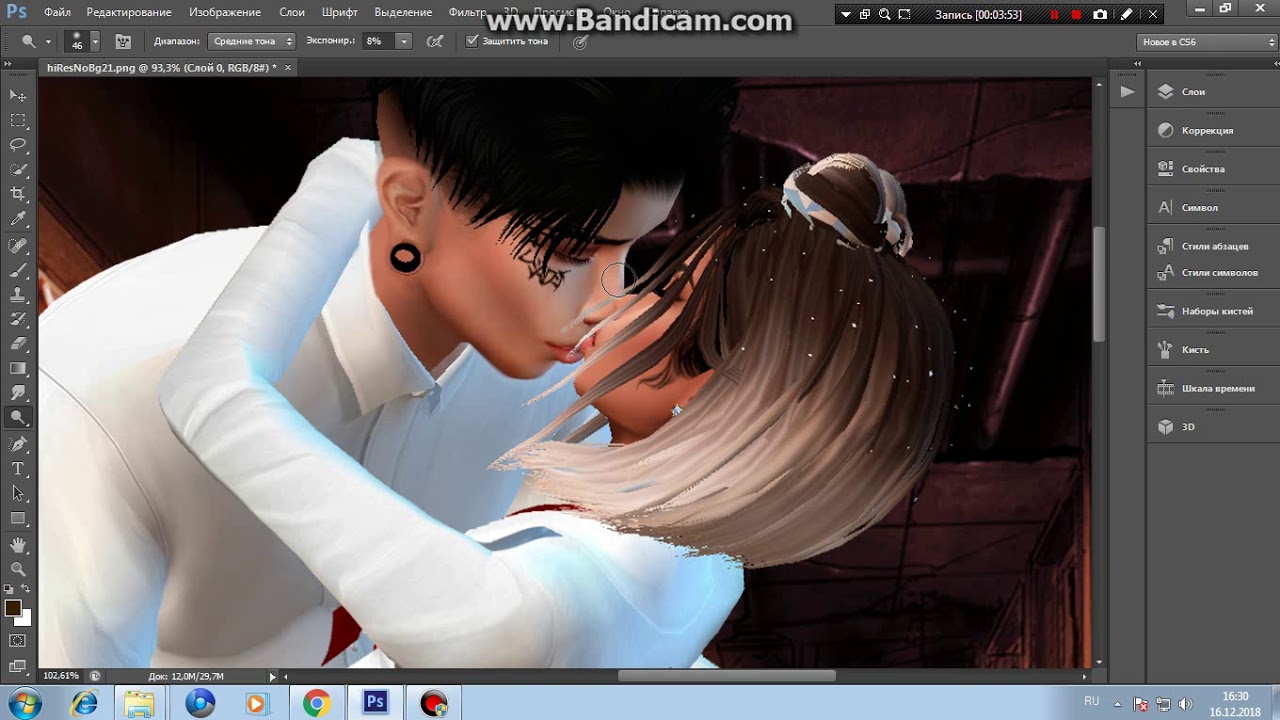Select the Crop tool
Viewport: 1280px width, 720px height.
pyautogui.click(x=18, y=194)
